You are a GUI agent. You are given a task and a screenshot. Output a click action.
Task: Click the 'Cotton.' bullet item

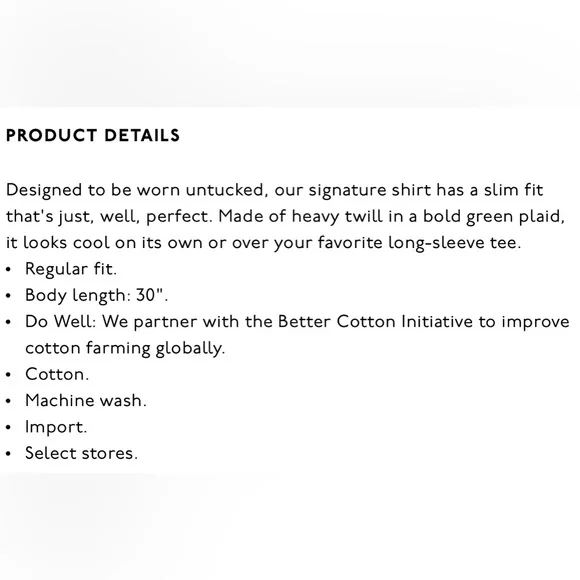57,374
